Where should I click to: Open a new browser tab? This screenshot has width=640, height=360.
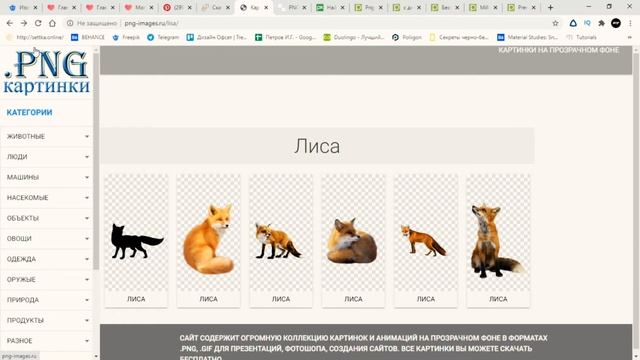(x=550, y=7)
